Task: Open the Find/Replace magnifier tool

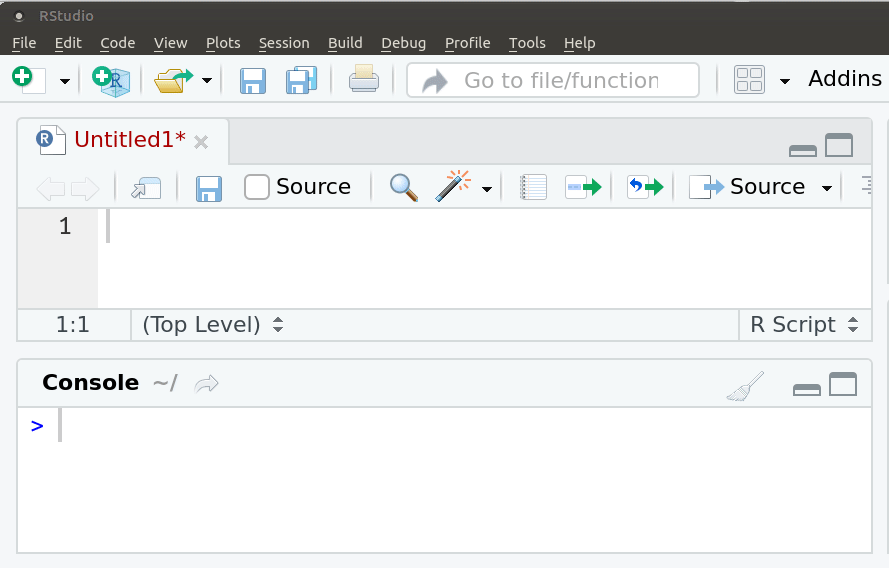Action: pos(404,187)
